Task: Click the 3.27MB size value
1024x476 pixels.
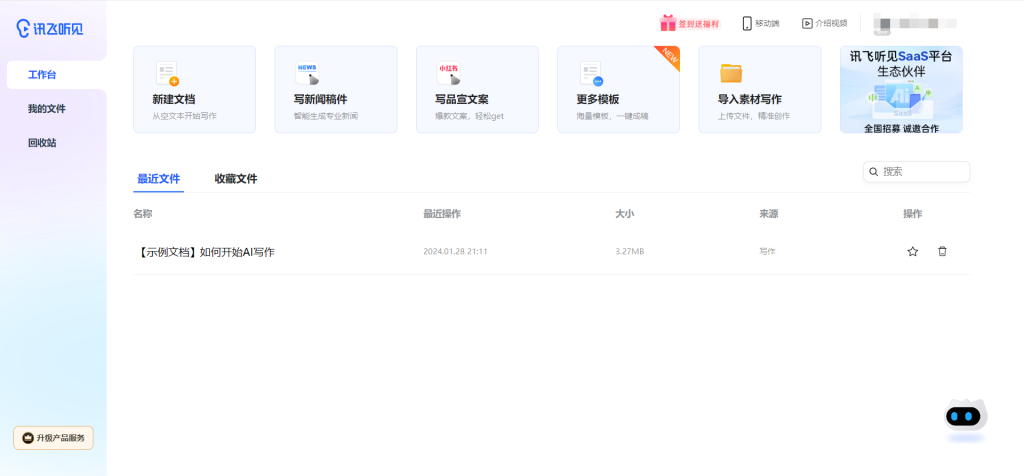Action: [630, 251]
